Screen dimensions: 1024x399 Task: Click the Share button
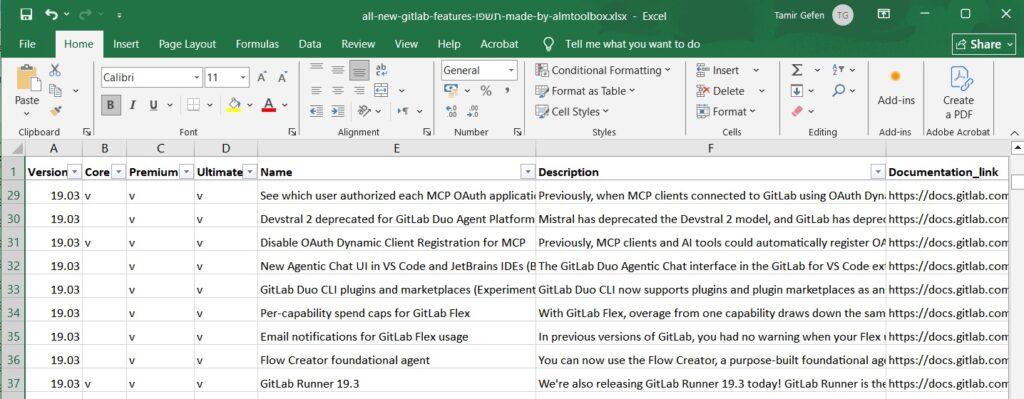coord(984,44)
